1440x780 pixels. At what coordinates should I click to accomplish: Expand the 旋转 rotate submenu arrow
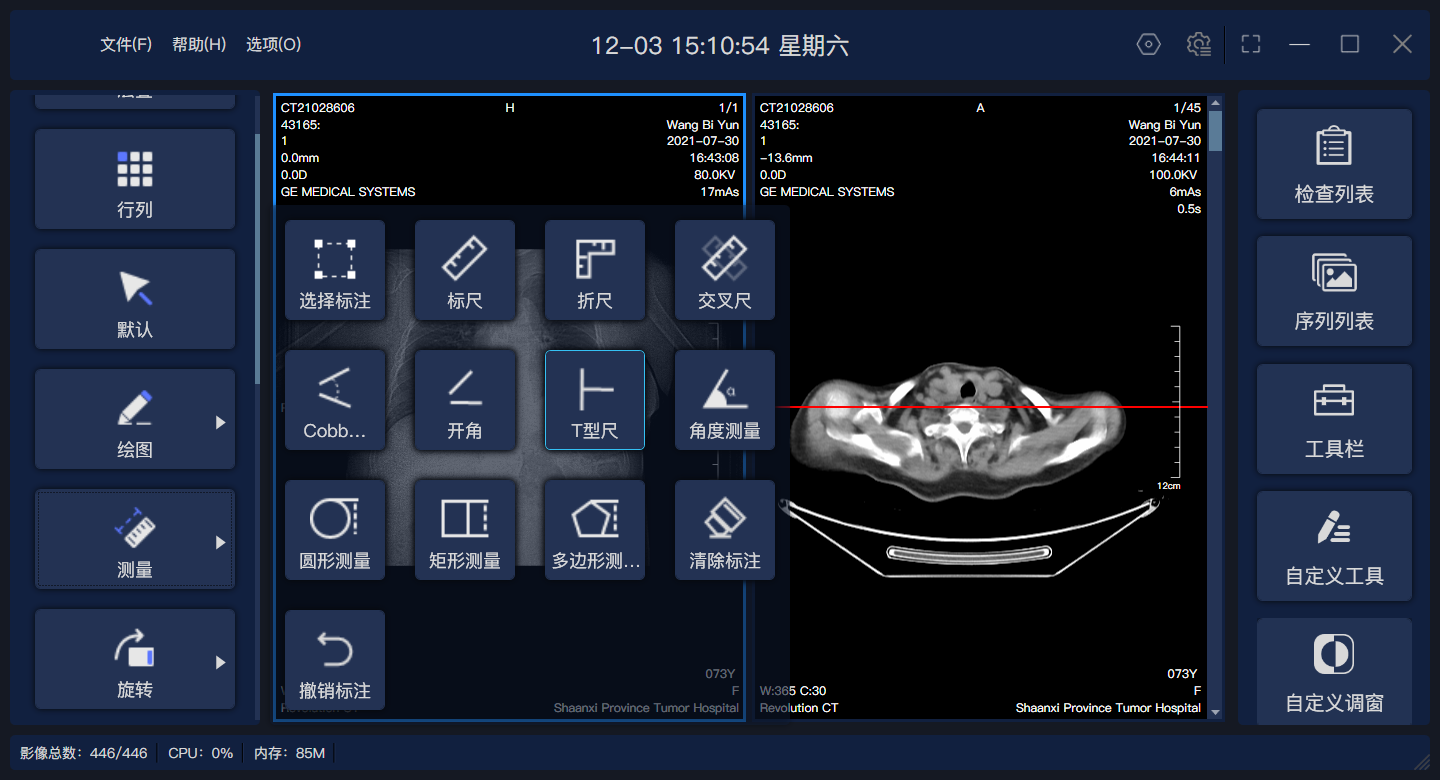220,663
